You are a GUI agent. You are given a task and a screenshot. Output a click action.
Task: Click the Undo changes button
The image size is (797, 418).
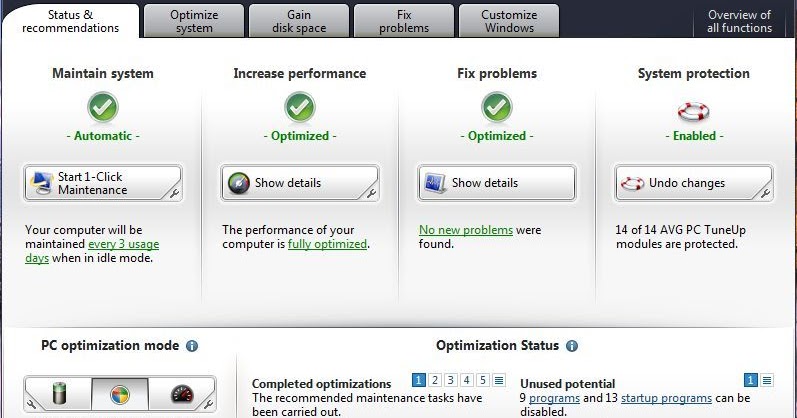(x=694, y=183)
